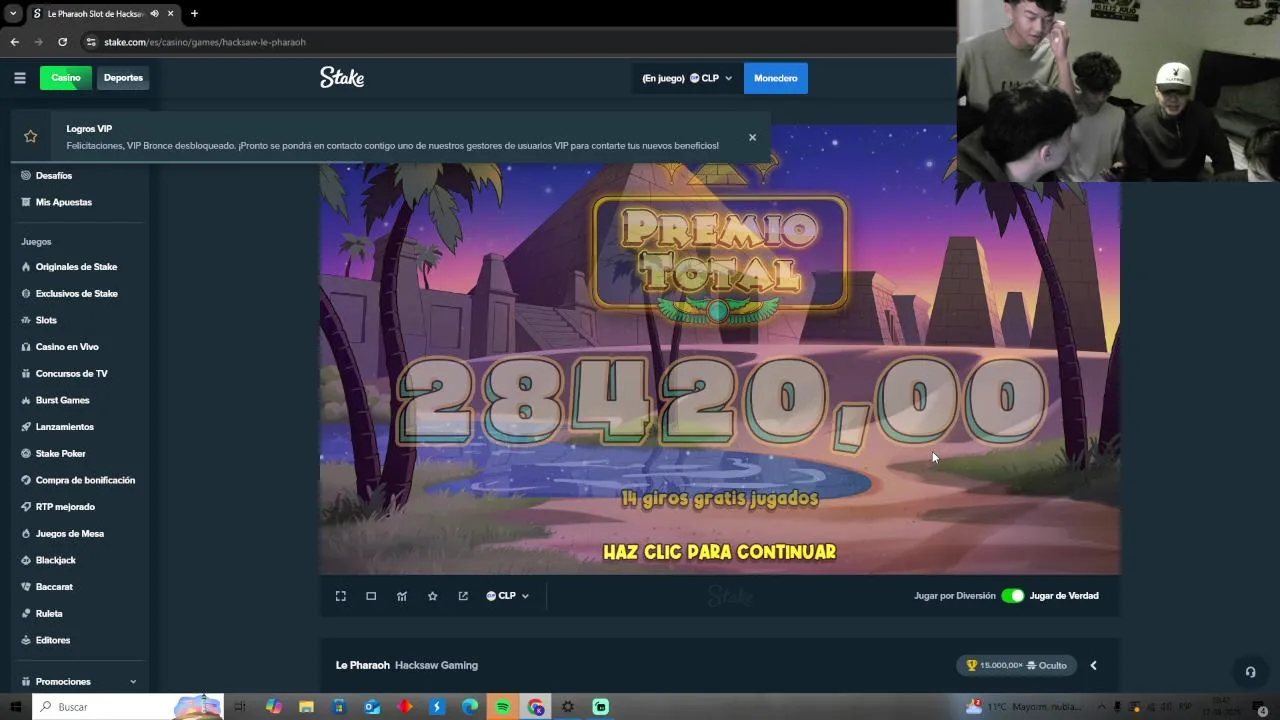This screenshot has height=720, width=1280.
Task: Open a new browser tab
Action: point(194,14)
